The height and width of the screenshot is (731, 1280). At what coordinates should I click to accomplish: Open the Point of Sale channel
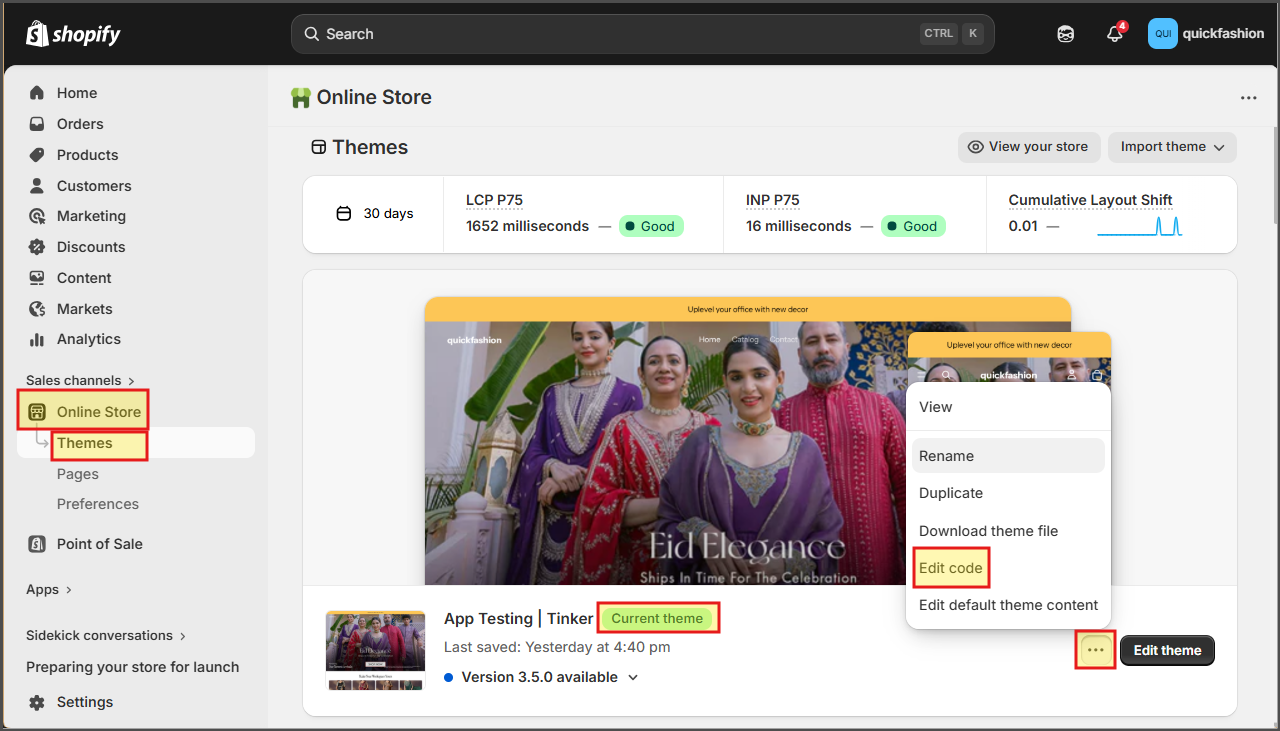99,544
